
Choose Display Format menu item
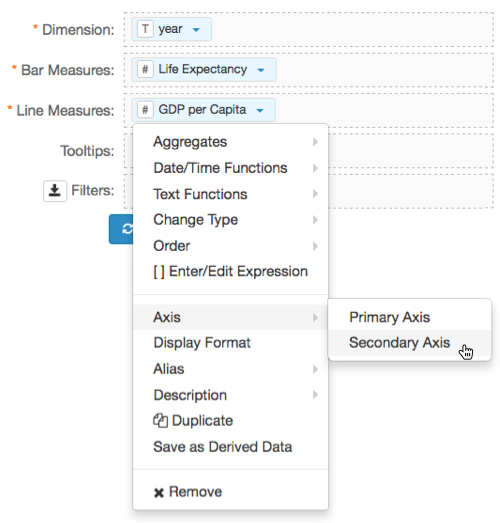(x=230, y=343)
